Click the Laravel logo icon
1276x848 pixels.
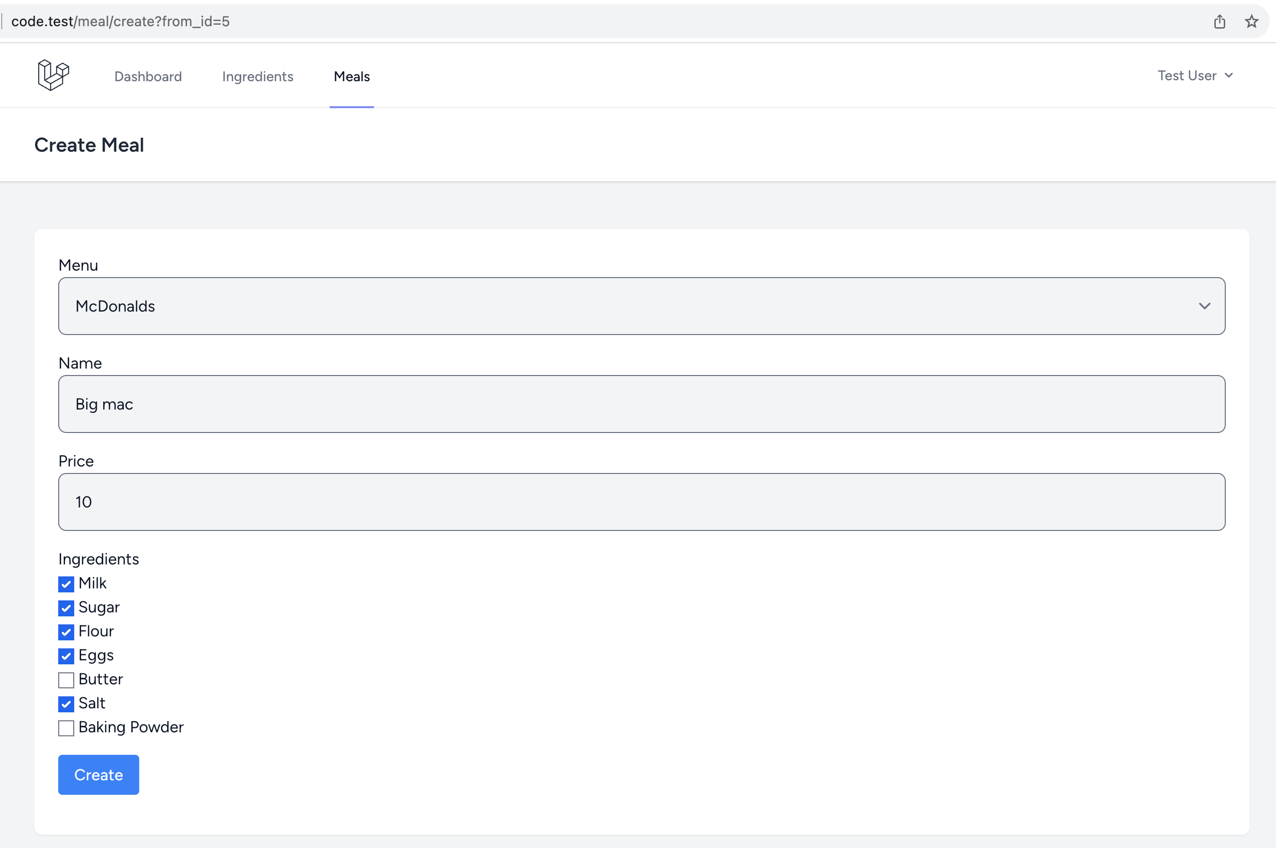coord(53,75)
